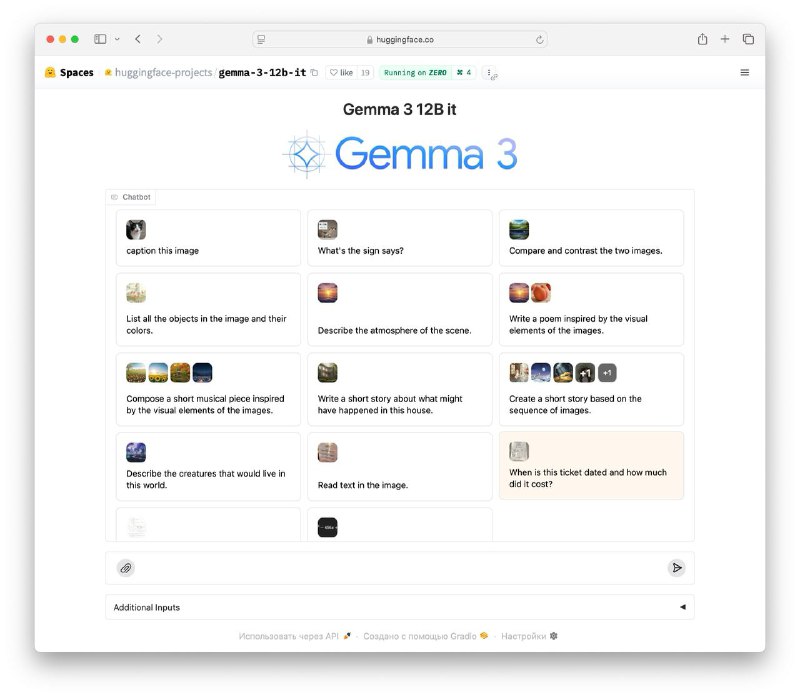Open 'Создано с помощью Gradio' link
This screenshot has width=800, height=697.
click(x=425, y=636)
